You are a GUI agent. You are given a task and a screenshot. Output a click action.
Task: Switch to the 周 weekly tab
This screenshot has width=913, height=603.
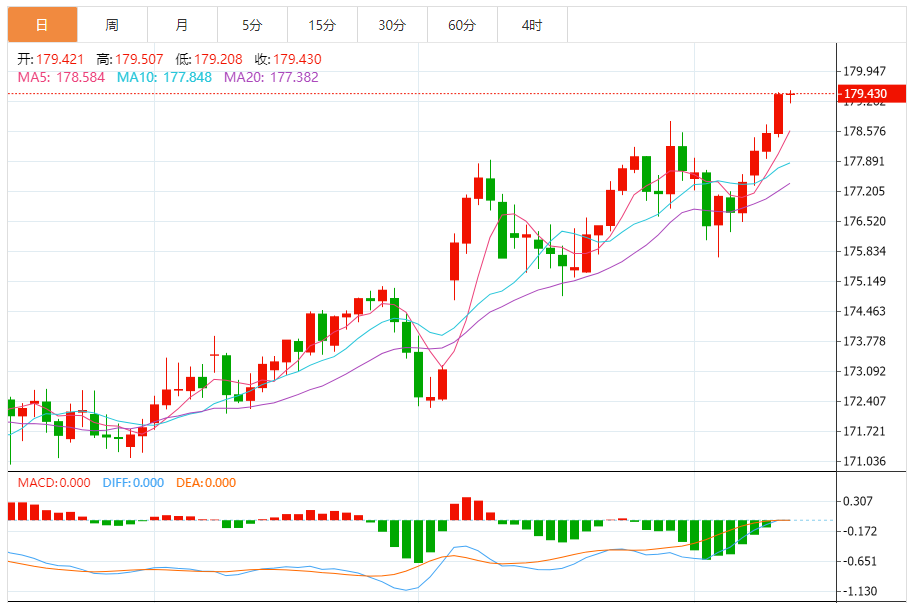[112, 25]
